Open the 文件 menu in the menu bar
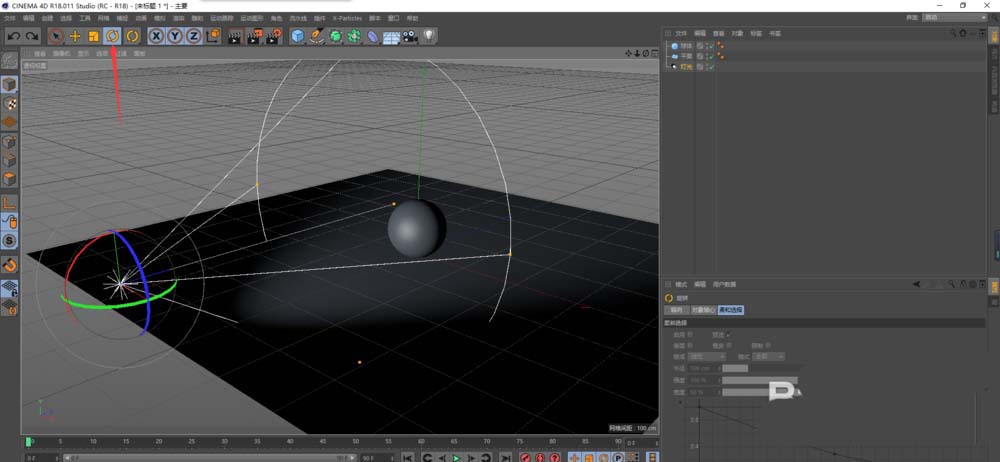The image size is (1000, 462). coord(10,18)
